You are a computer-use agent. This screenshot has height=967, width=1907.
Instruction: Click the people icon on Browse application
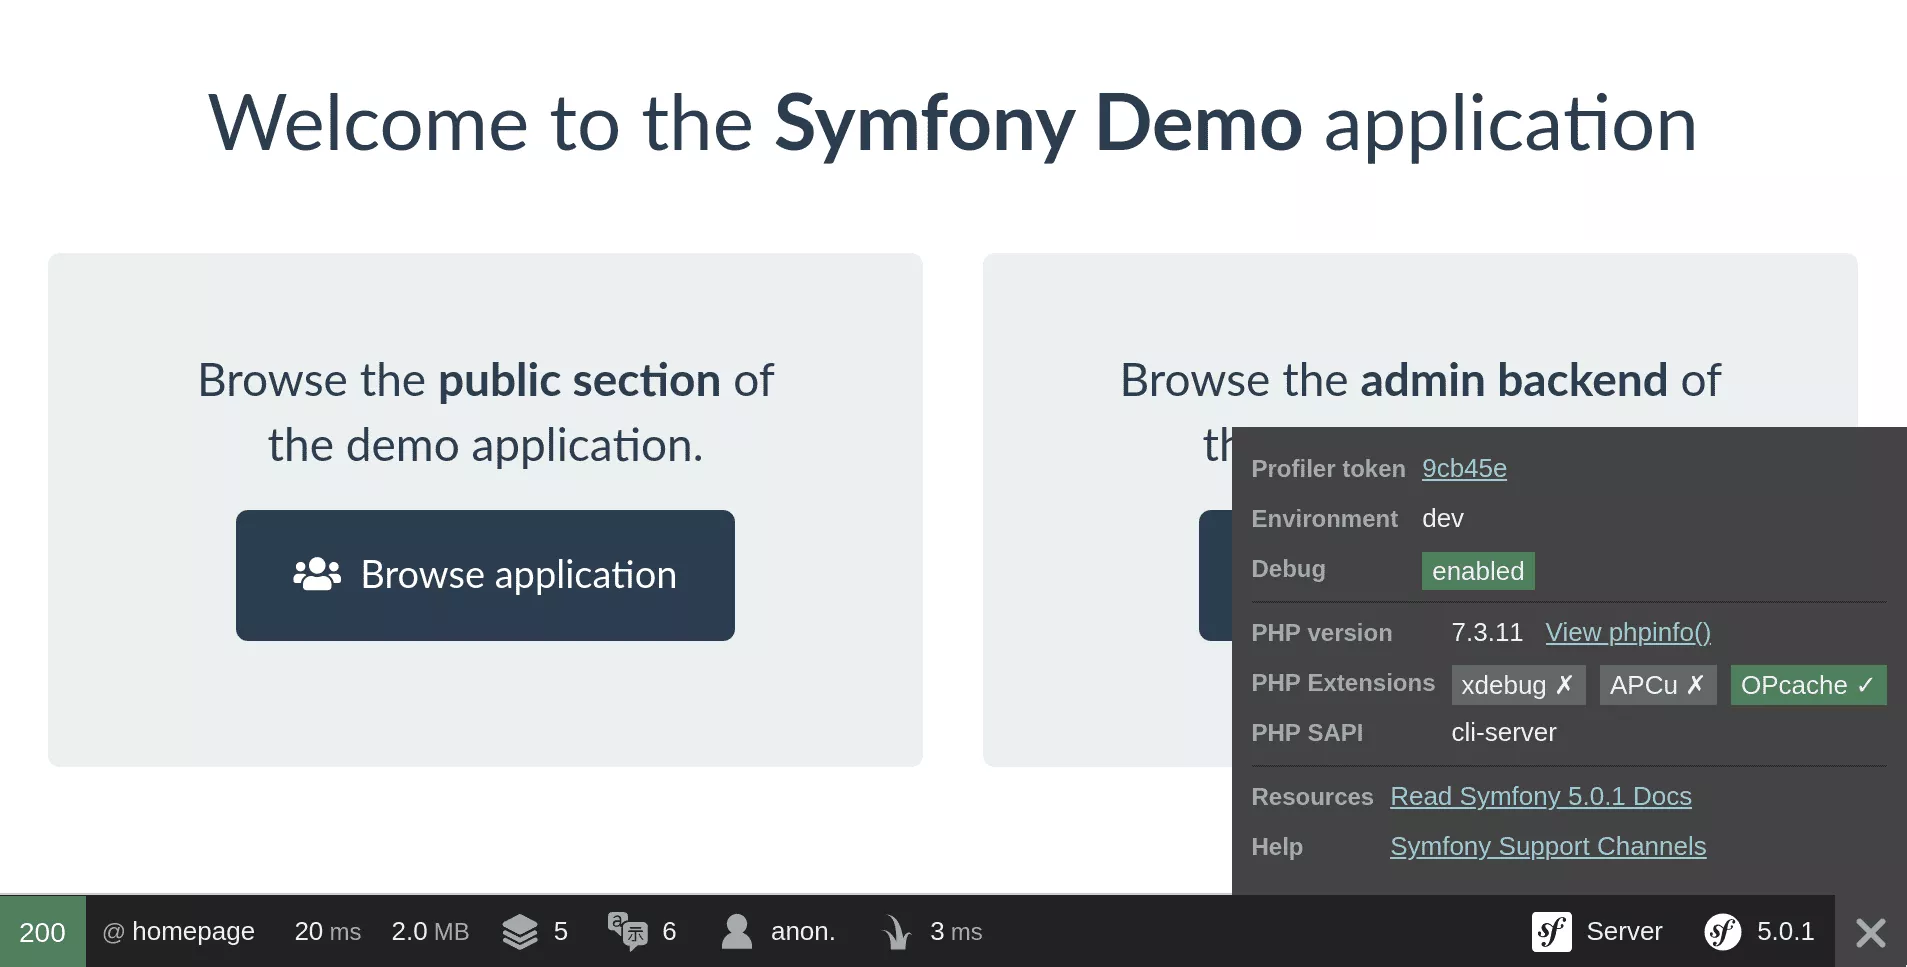pyautogui.click(x=317, y=575)
